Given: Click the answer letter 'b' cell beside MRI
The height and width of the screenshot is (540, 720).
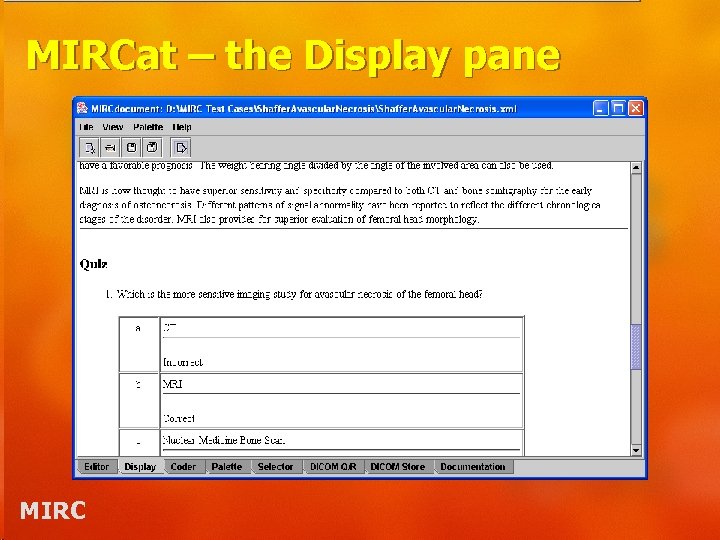Looking at the screenshot, I should pyautogui.click(x=139, y=400).
